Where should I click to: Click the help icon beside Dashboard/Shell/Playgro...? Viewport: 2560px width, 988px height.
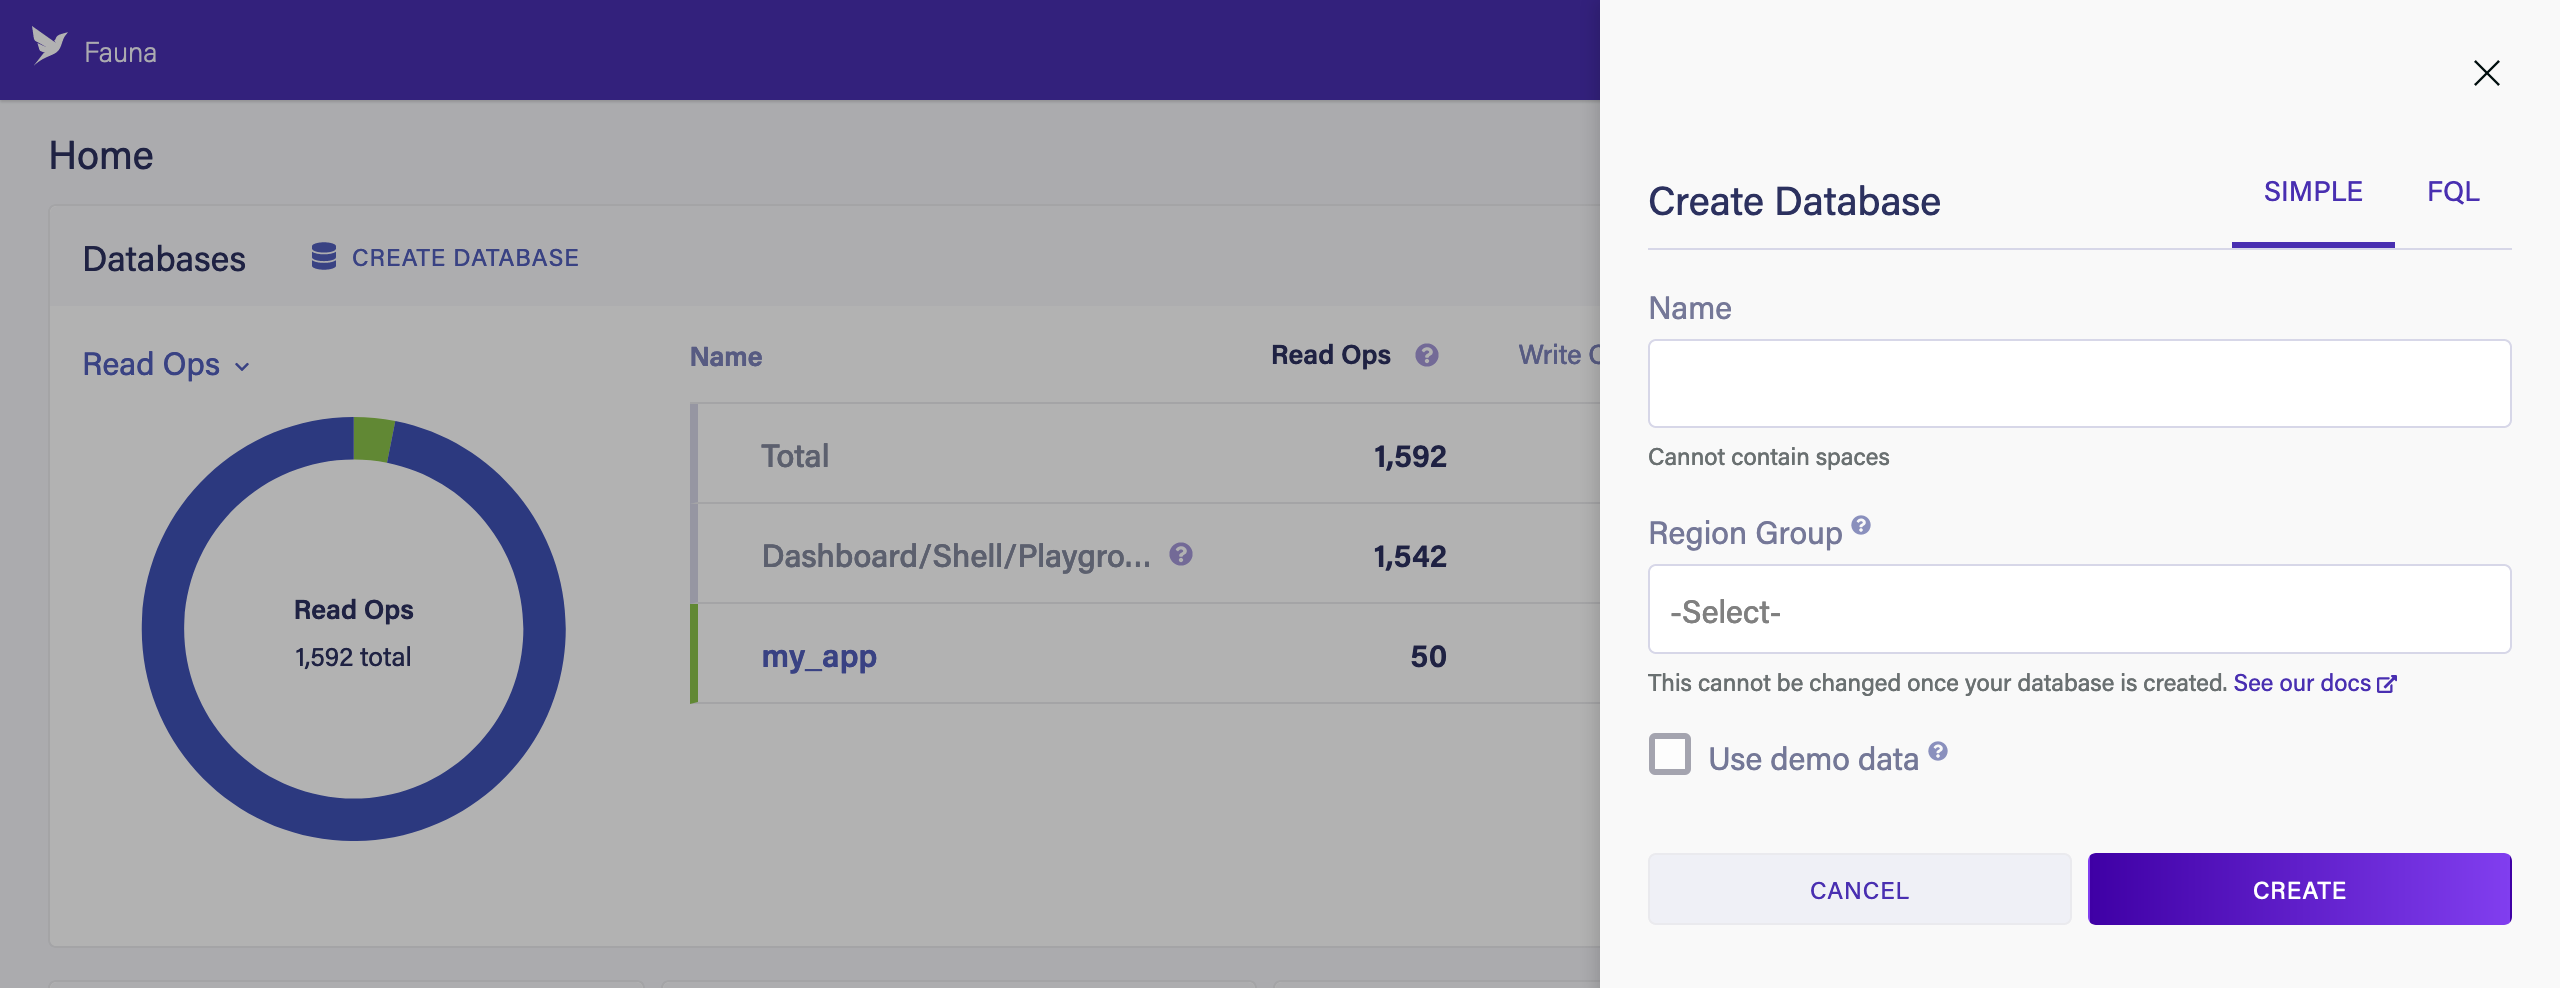coord(1181,554)
